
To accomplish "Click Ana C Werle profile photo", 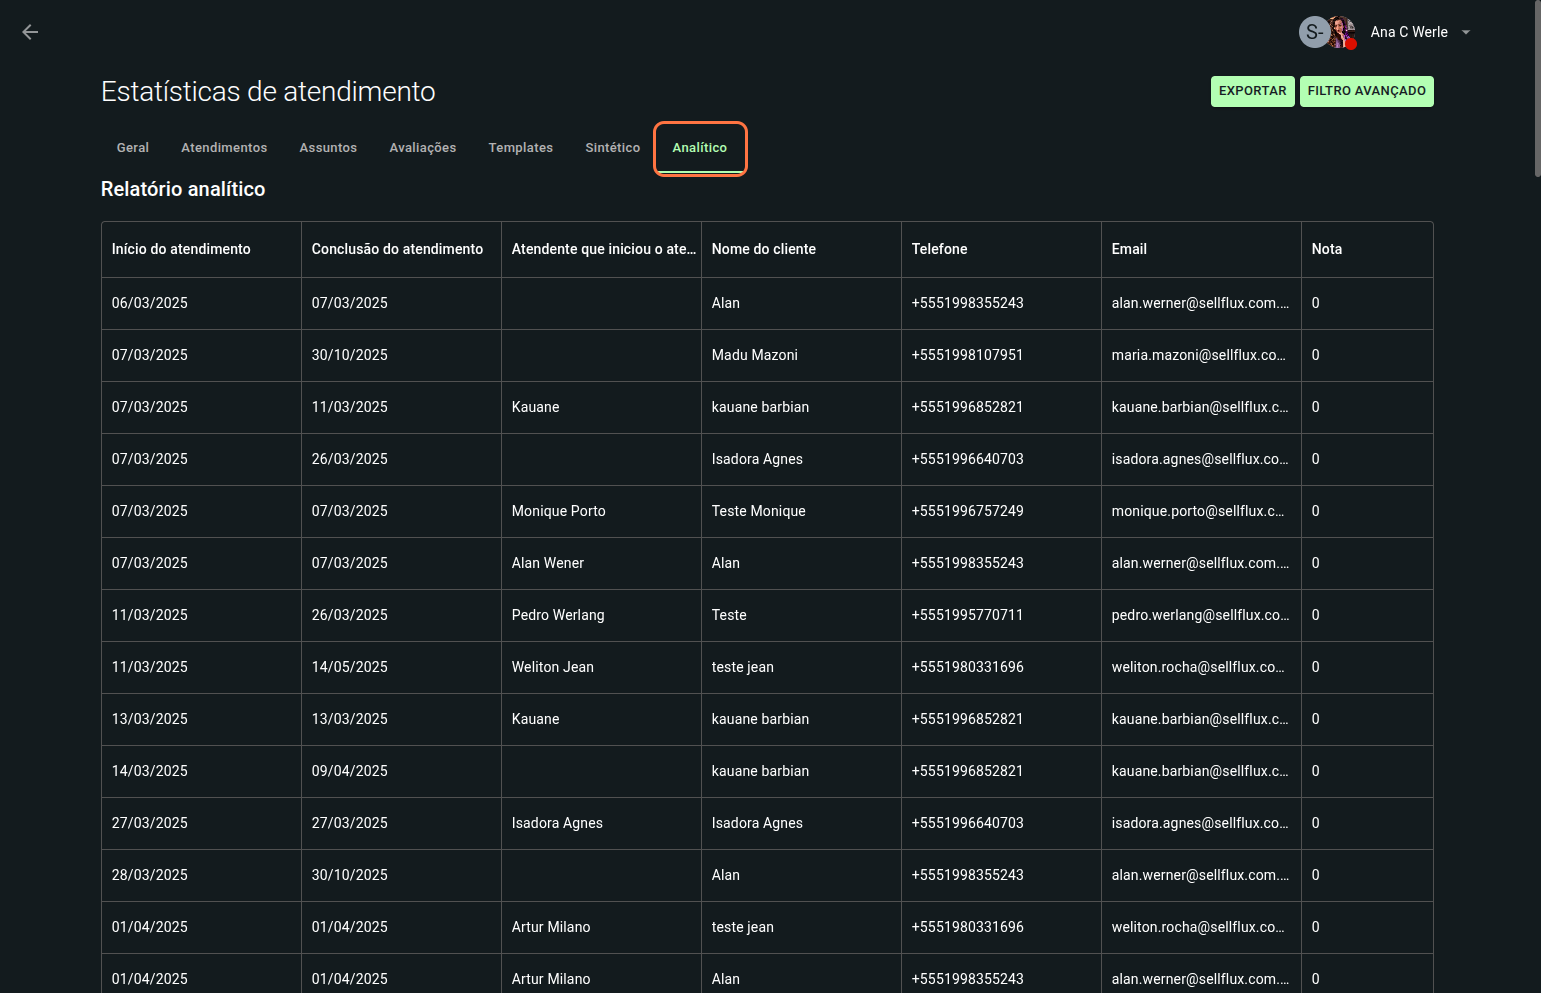I will [1342, 32].
